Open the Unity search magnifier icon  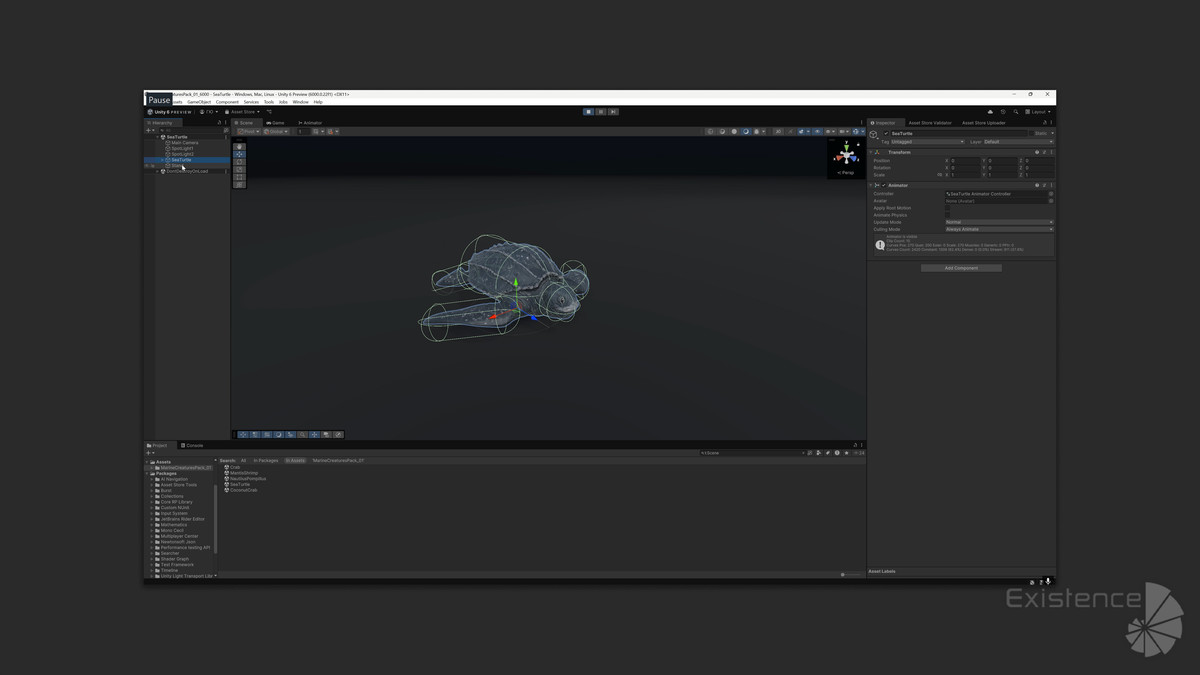click(1015, 112)
